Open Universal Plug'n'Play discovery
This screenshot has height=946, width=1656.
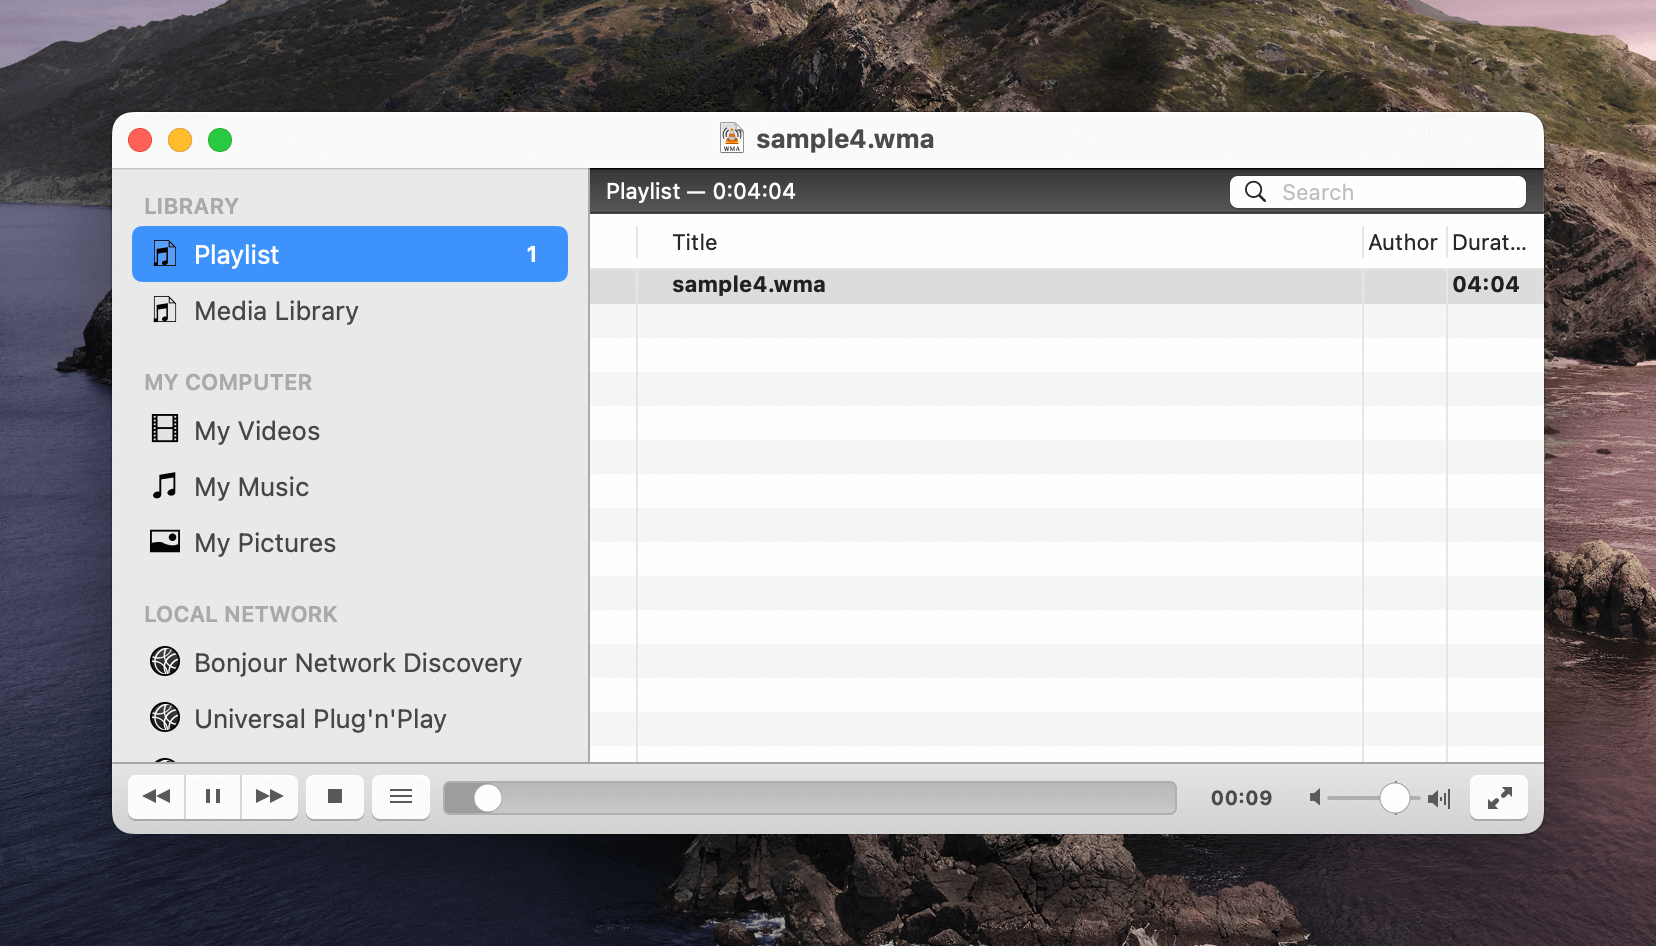click(320, 718)
